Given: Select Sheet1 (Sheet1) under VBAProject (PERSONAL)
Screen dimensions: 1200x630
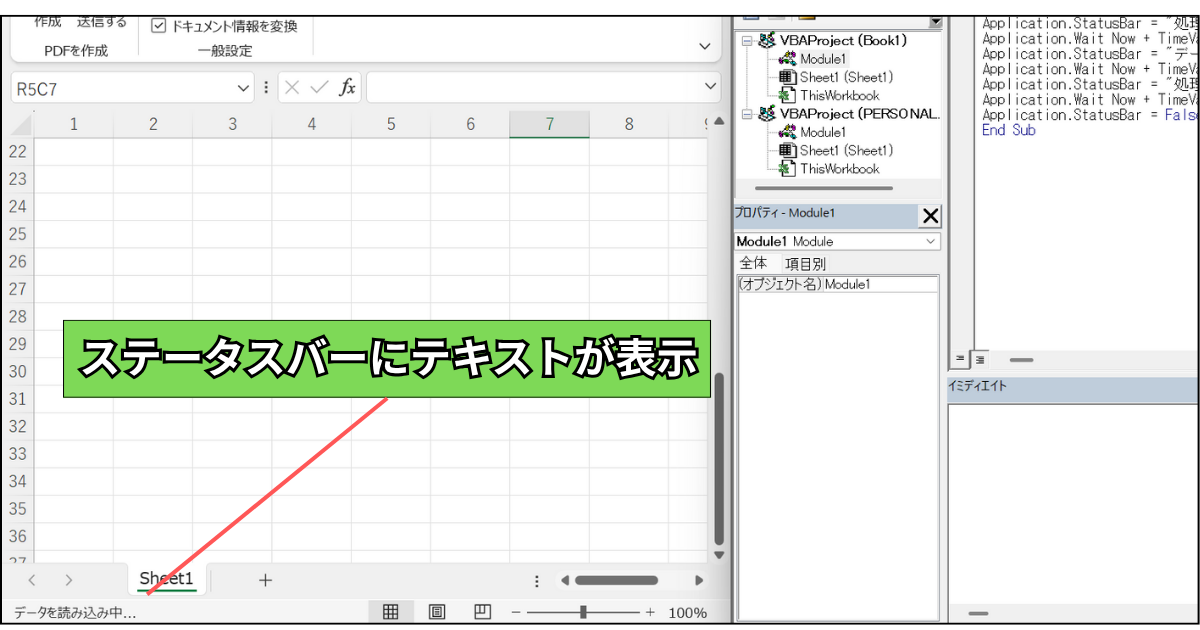Looking at the screenshot, I should point(846,150).
